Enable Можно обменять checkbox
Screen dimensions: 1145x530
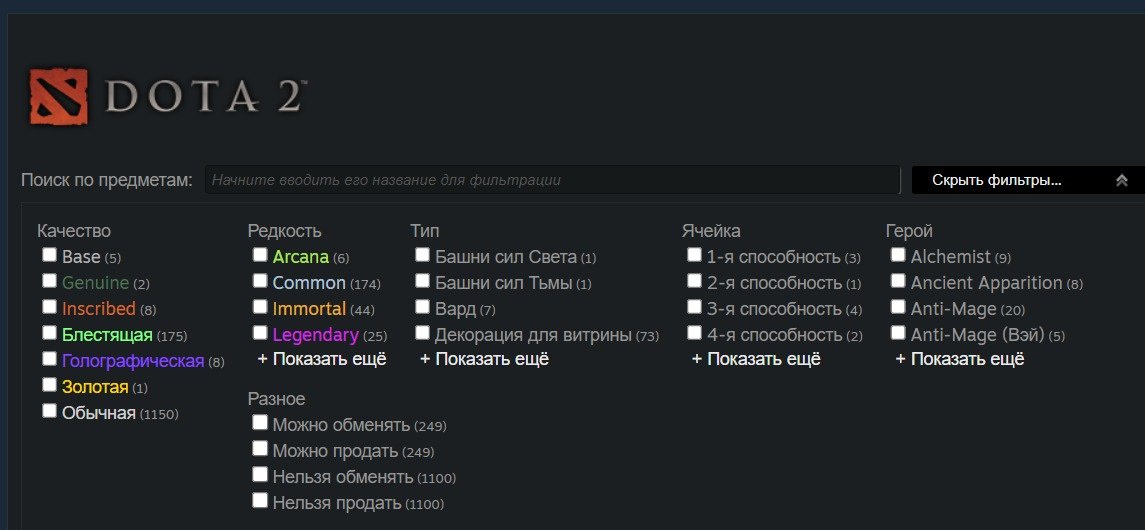pyautogui.click(x=260, y=422)
